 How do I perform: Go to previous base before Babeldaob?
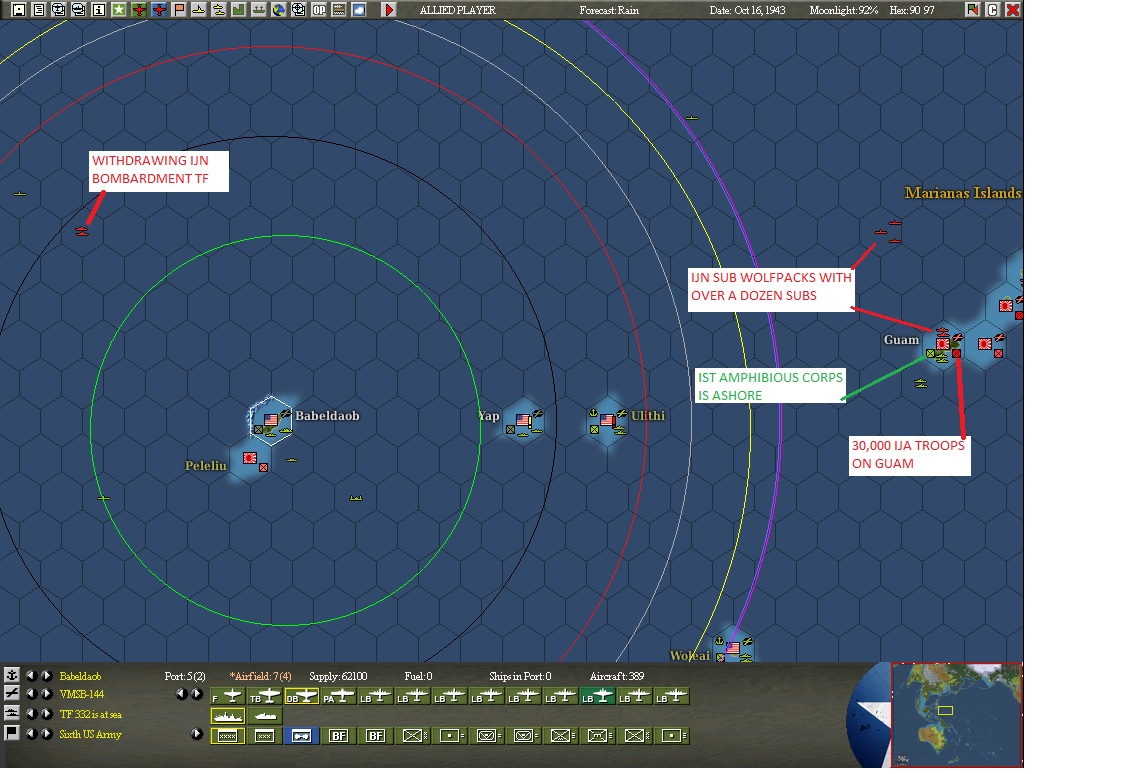pos(31,675)
